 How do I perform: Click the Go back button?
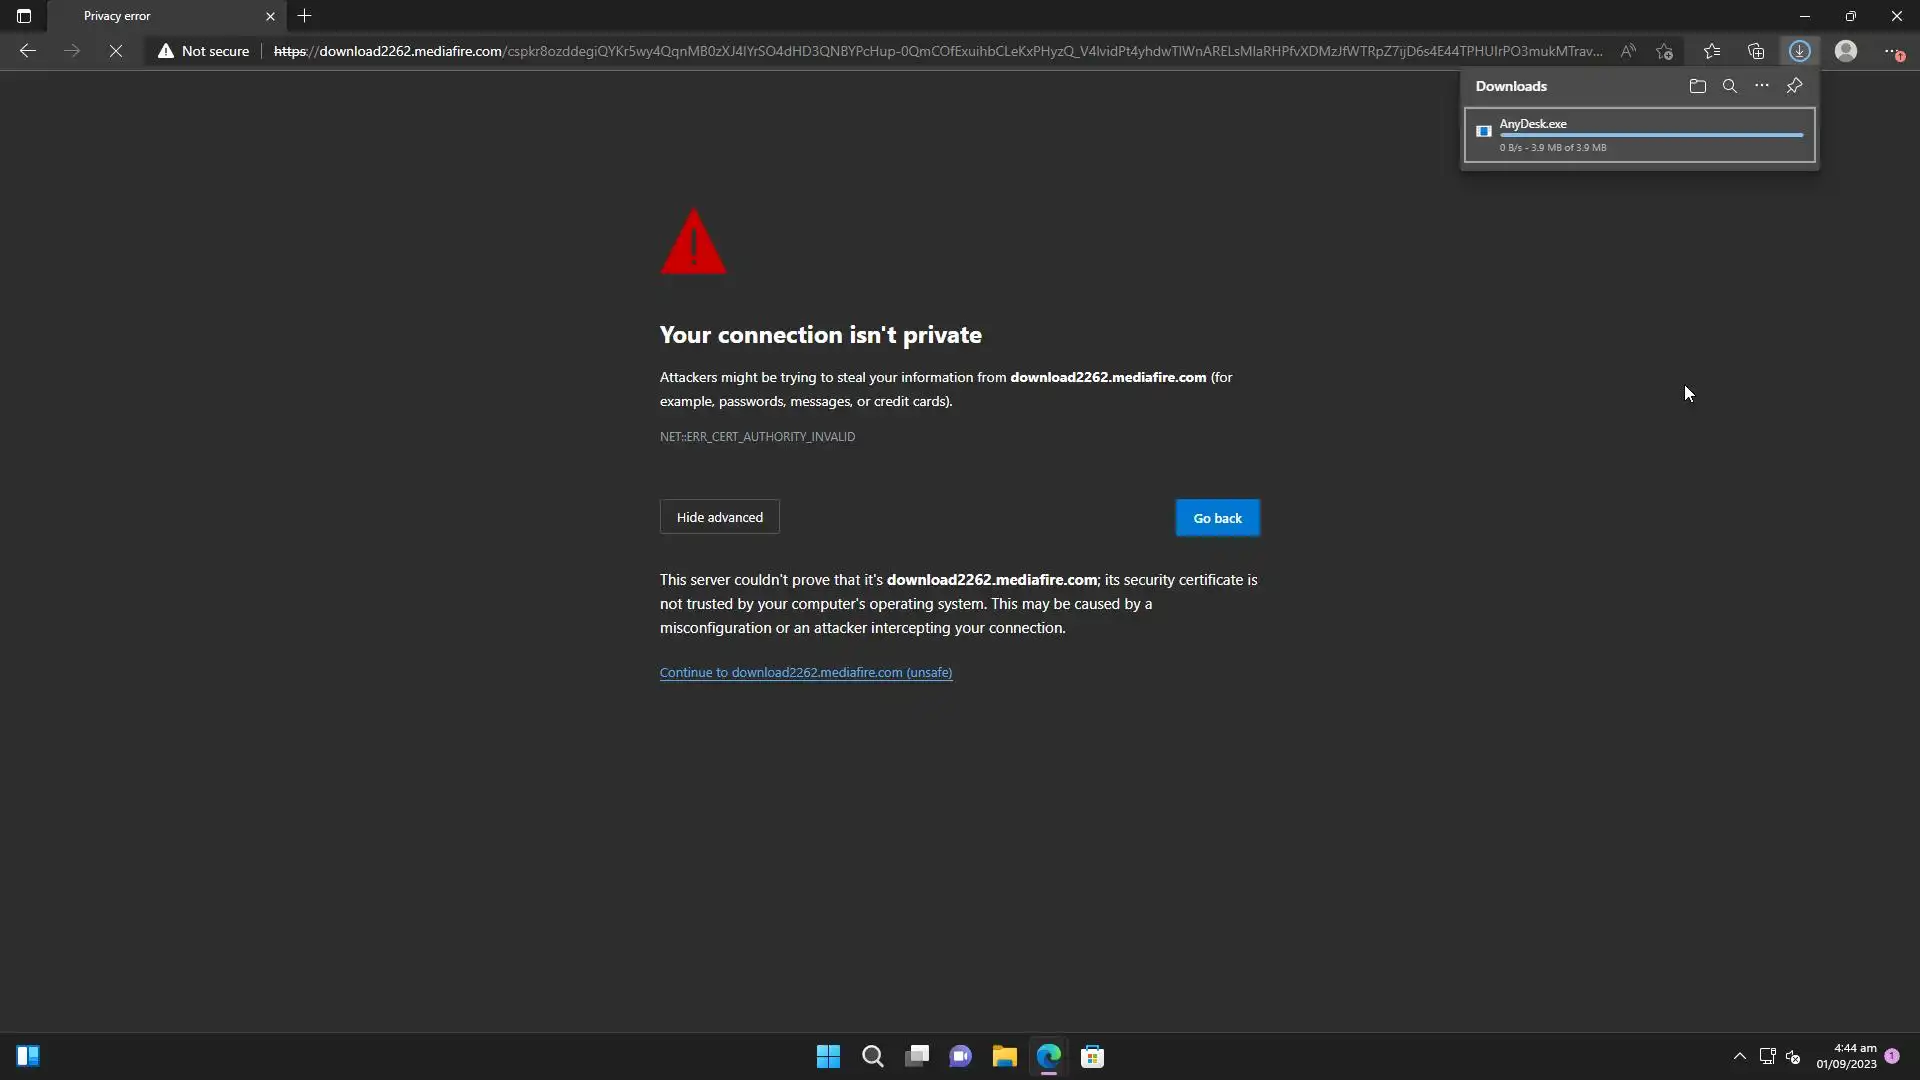(x=1217, y=518)
